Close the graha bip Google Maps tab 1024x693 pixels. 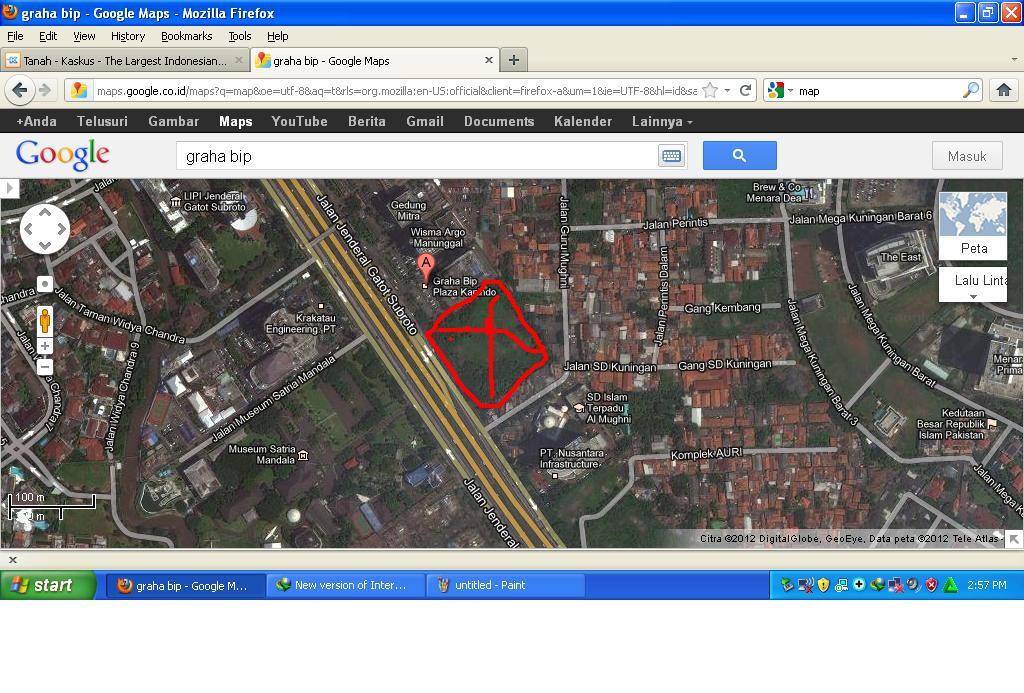488,60
